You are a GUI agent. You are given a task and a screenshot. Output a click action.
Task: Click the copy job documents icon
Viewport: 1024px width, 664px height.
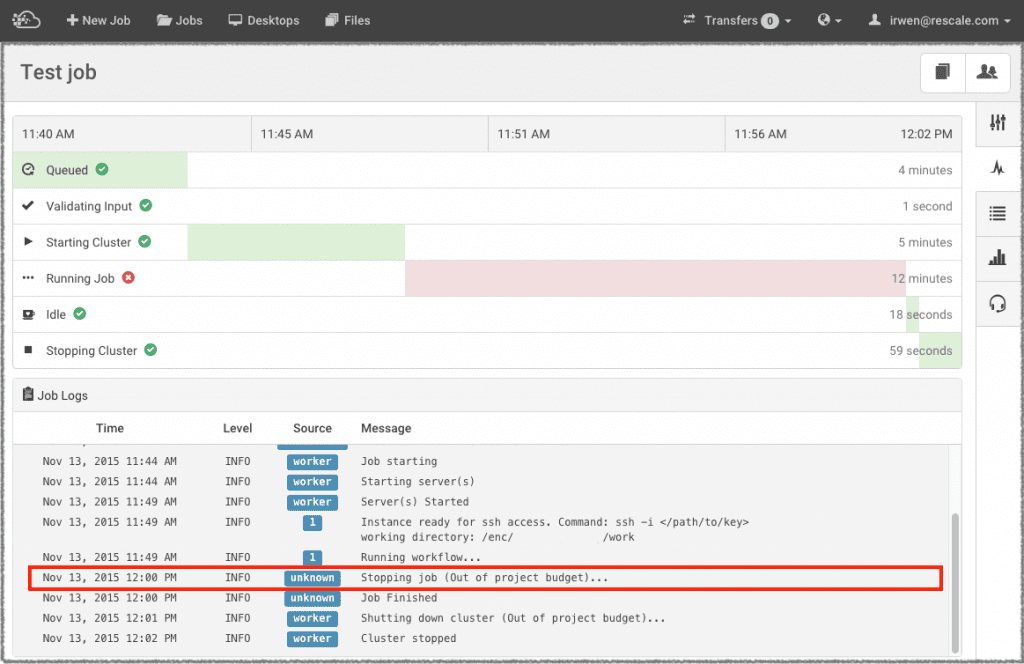tap(942, 72)
